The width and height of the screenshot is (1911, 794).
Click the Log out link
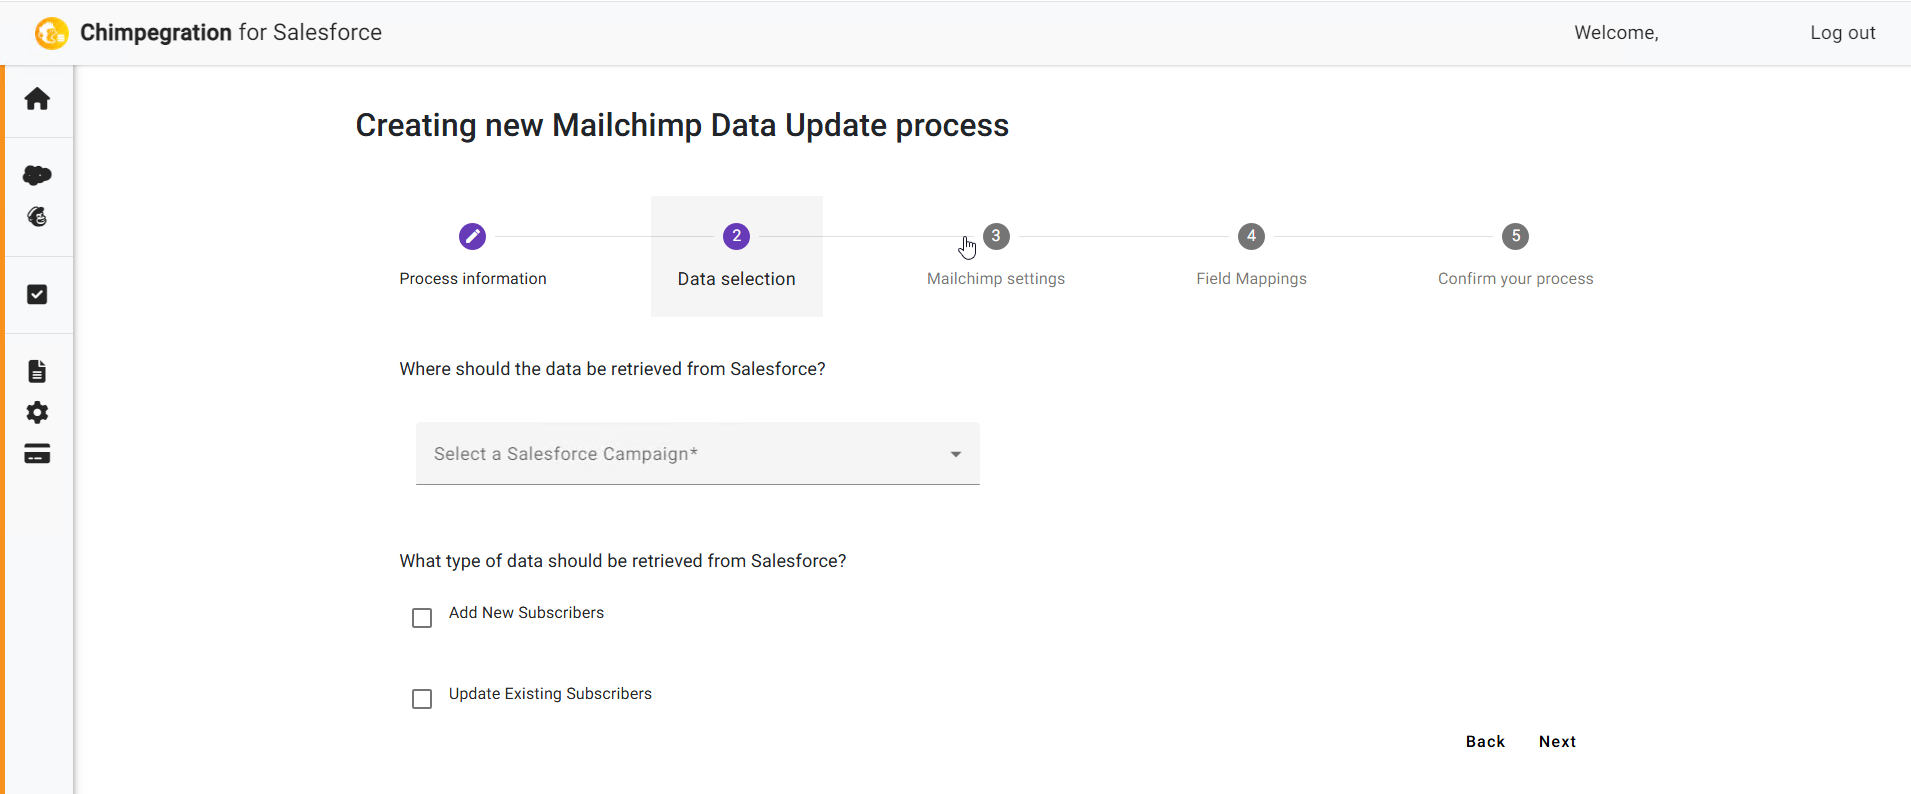click(1842, 33)
